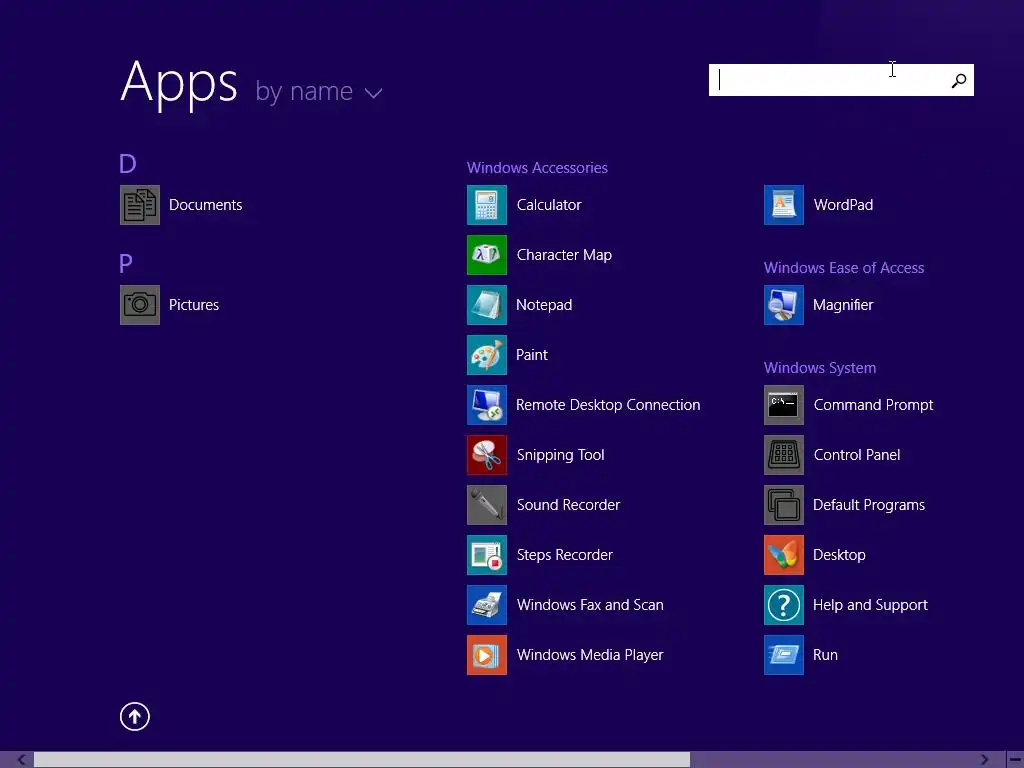Click the 'Calculator' label text
The image size is (1024, 768).
coord(549,205)
